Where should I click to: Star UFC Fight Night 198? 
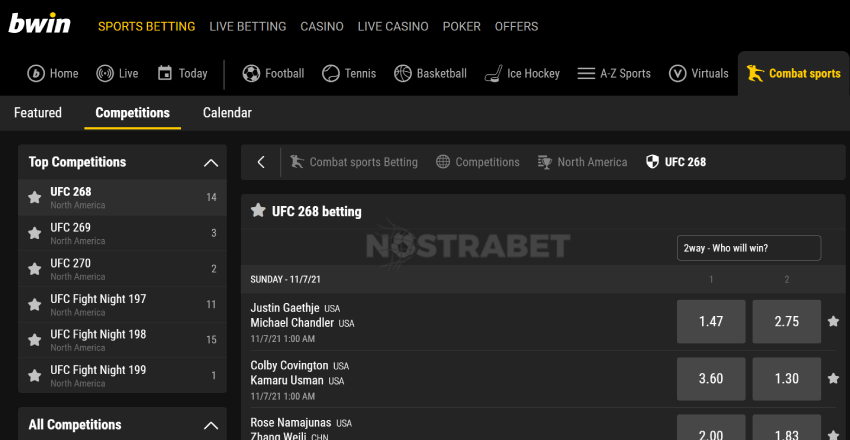click(x=35, y=340)
